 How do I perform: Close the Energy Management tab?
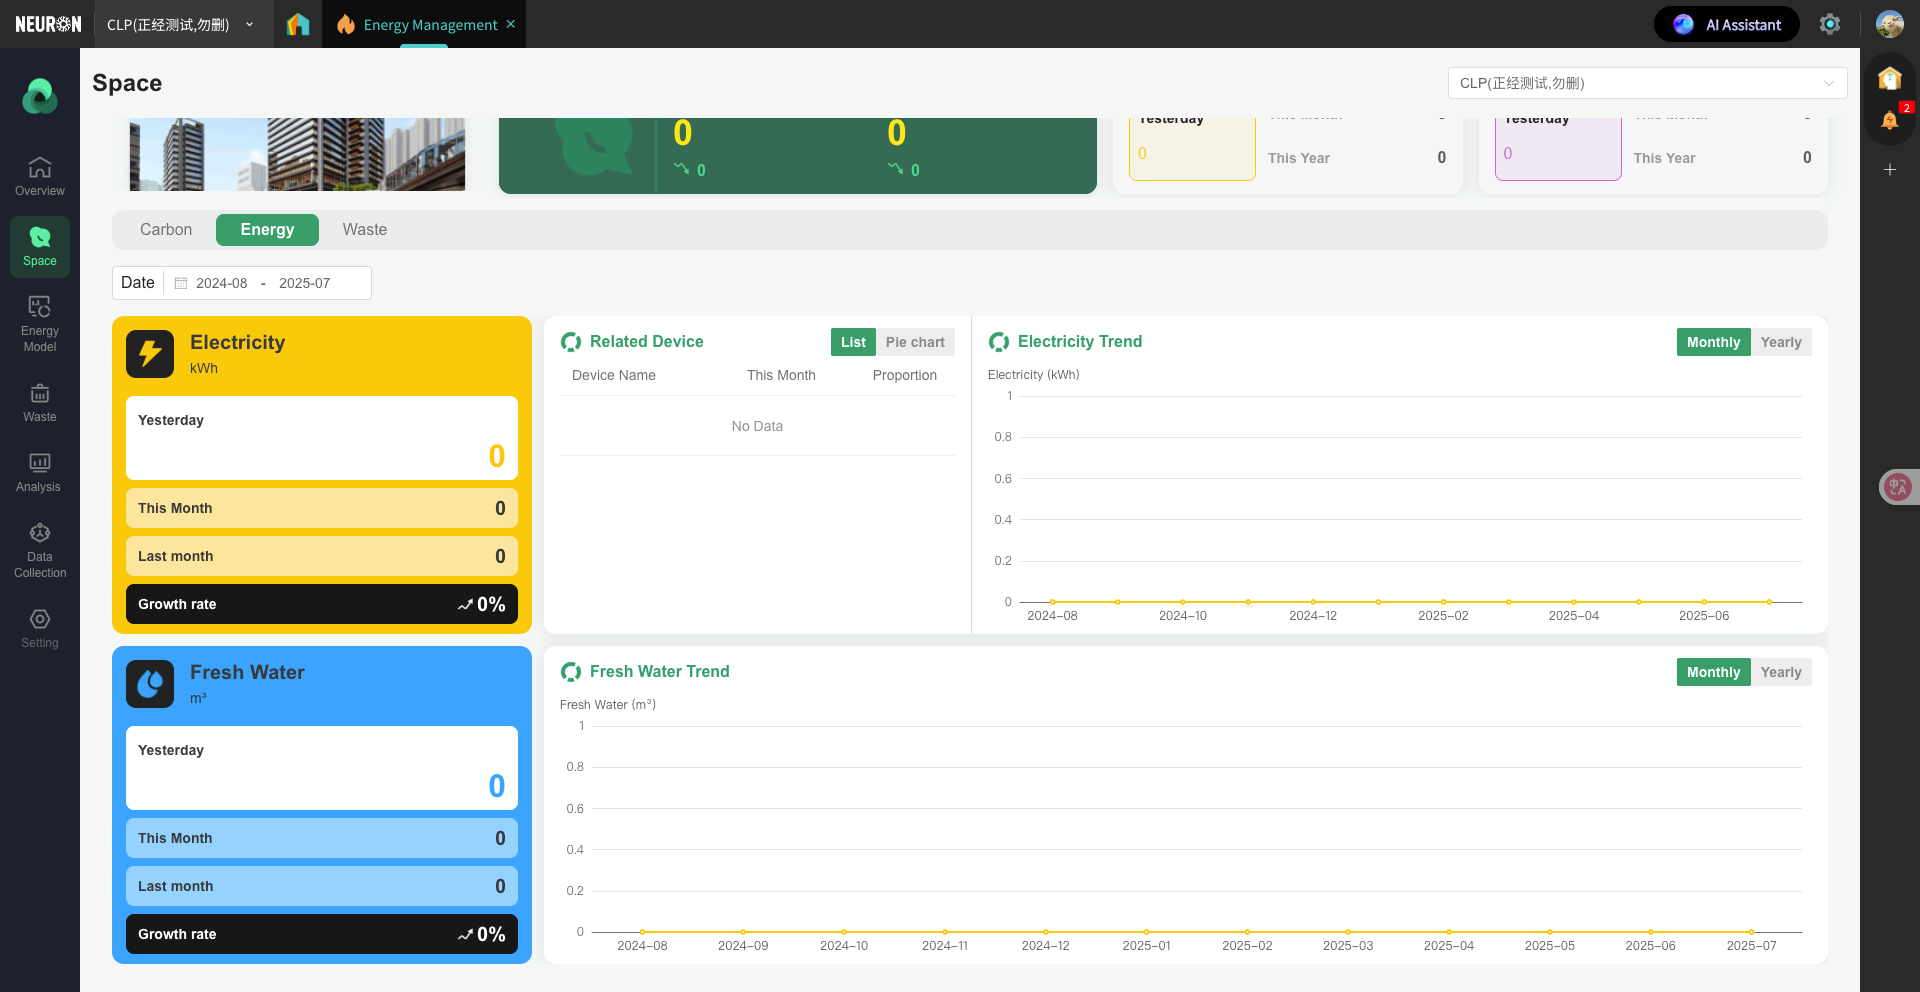point(511,24)
